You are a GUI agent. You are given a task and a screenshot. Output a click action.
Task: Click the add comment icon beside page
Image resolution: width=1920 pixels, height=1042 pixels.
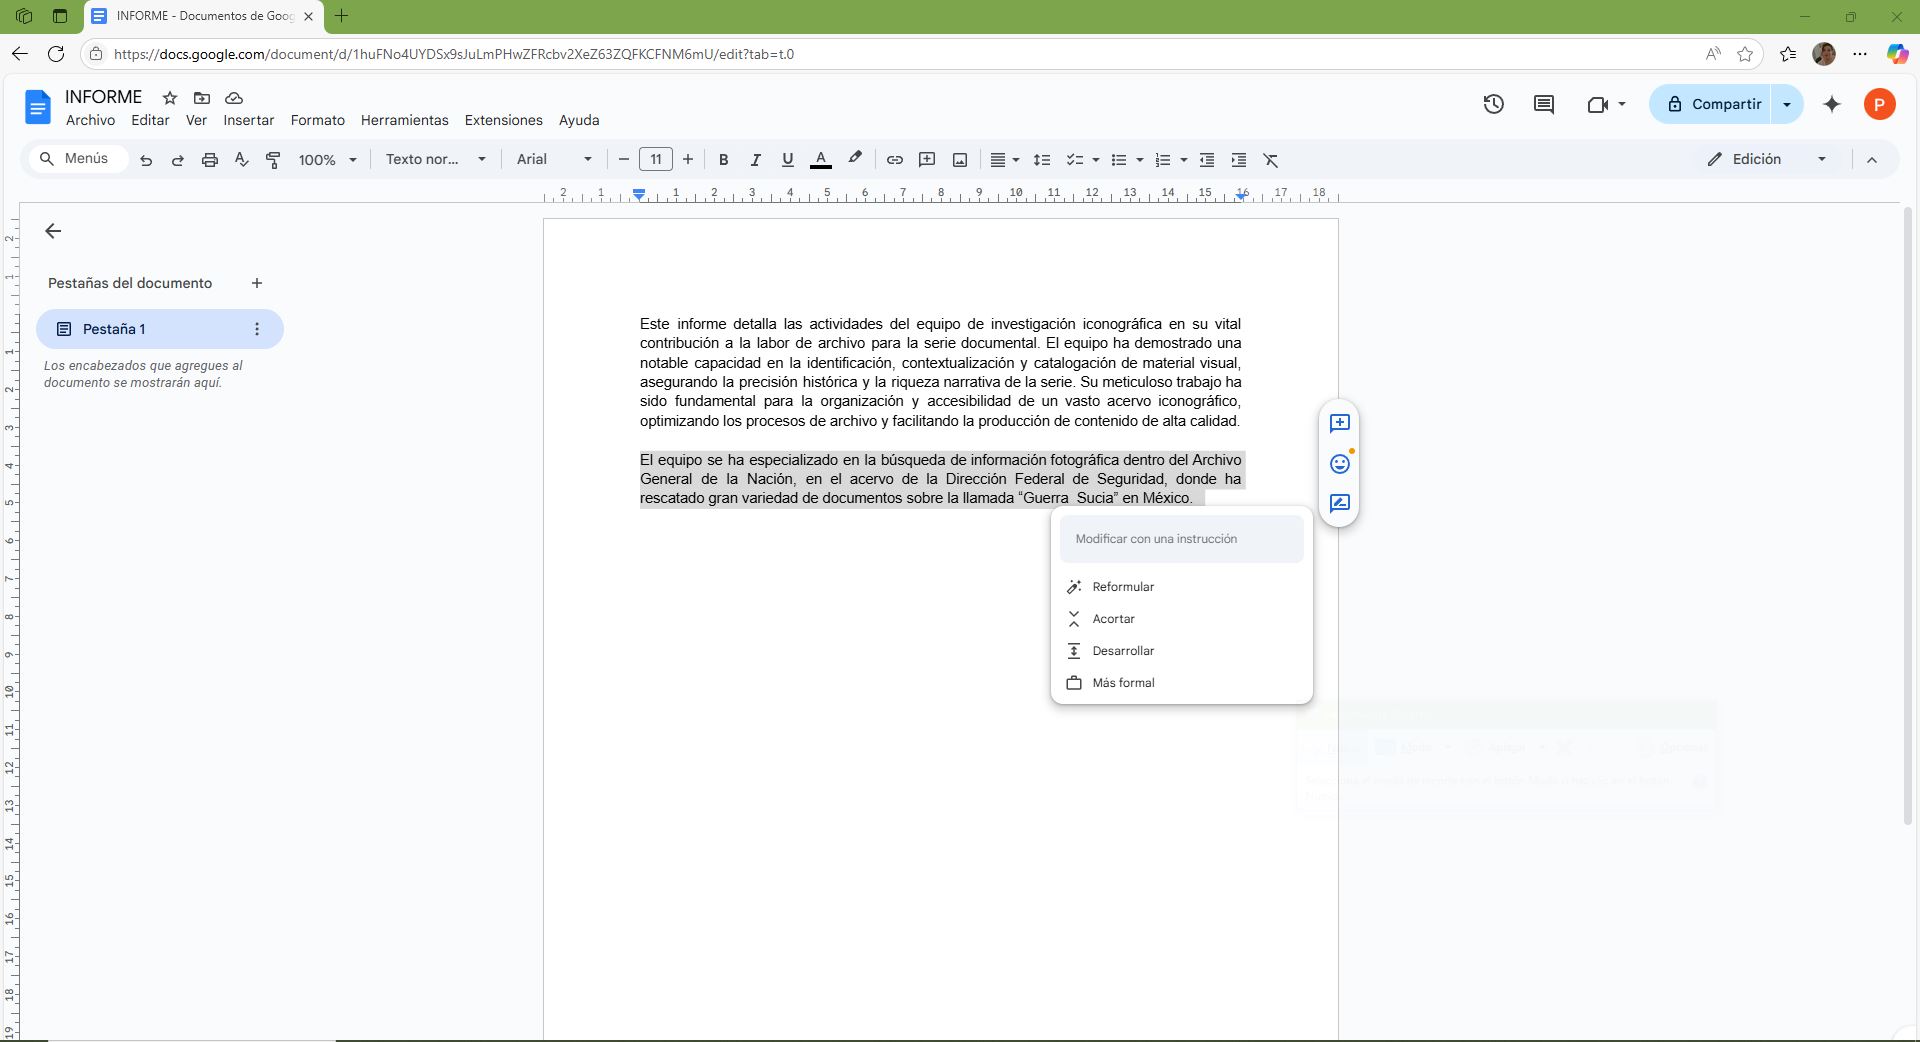(1339, 424)
